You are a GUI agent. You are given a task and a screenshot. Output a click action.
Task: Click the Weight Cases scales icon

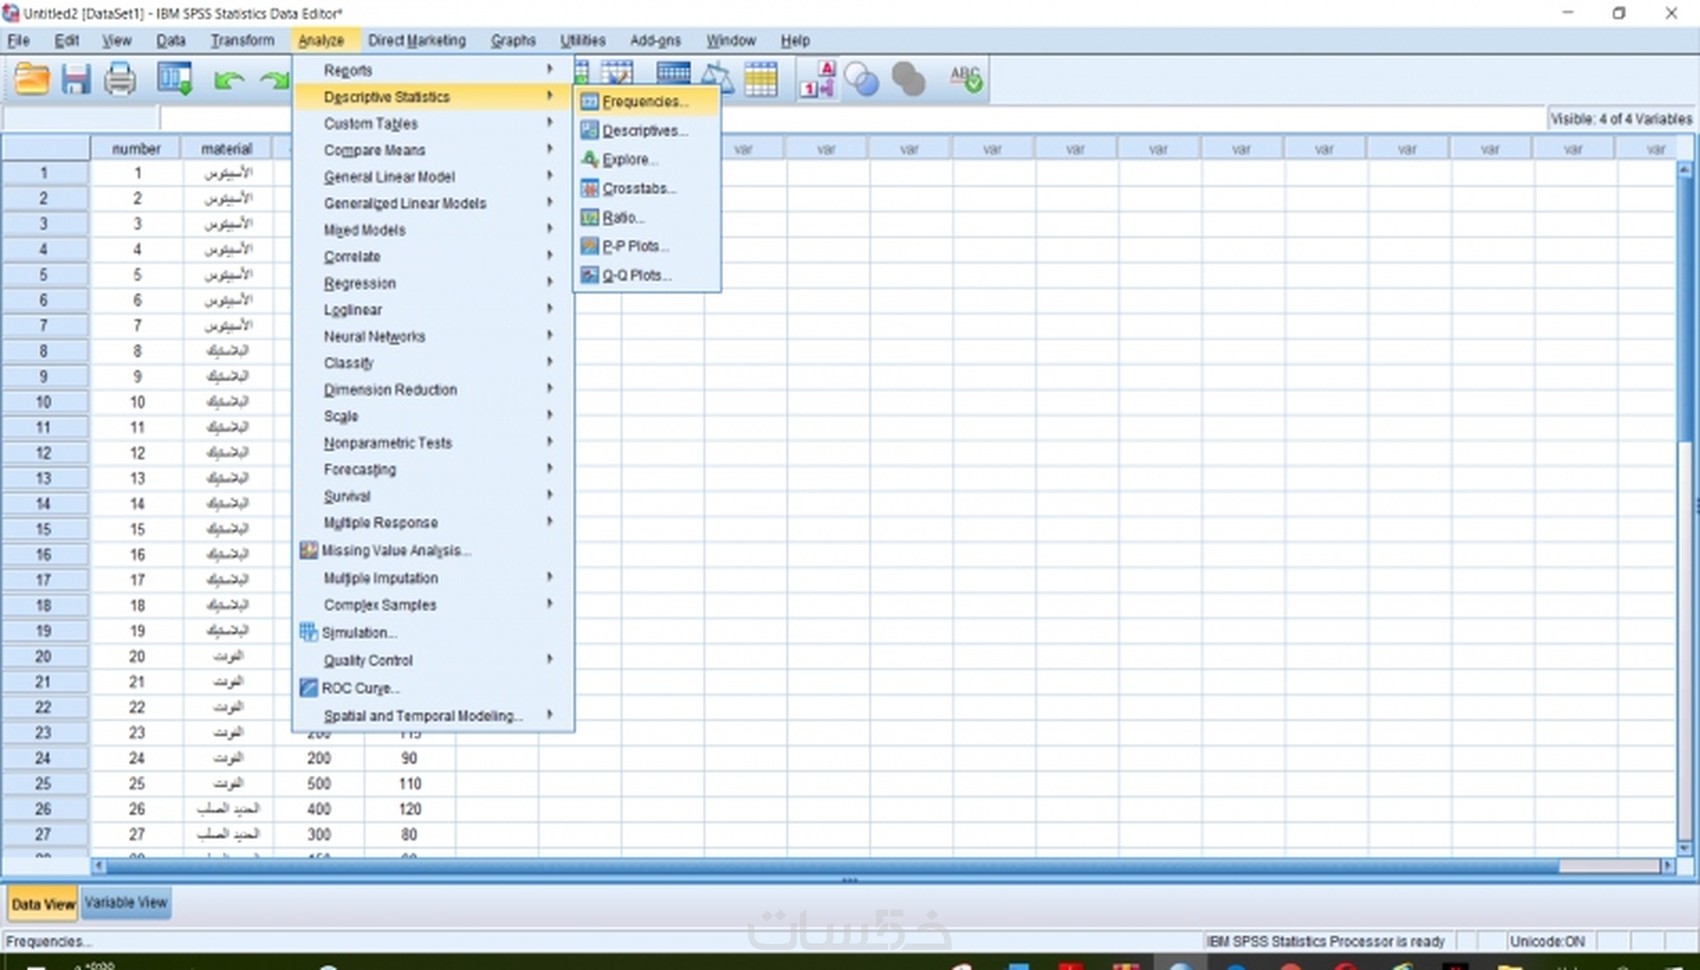(716, 79)
